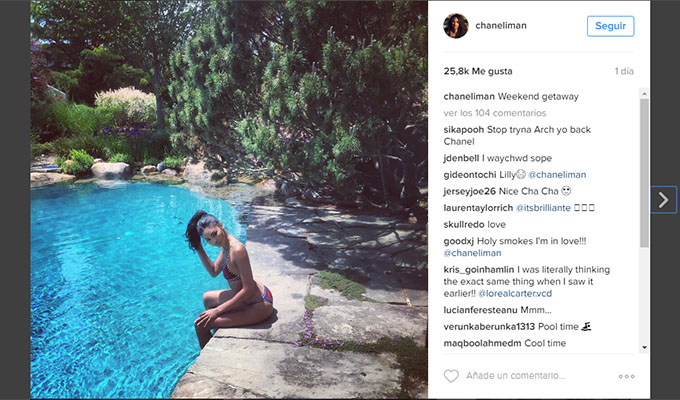The width and height of the screenshot is (680, 400).
Task: Click the comments scrollbar thumb
Action: tap(644, 173)
